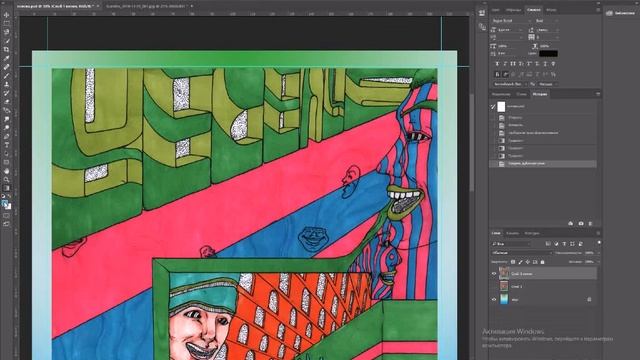This screenshot has height=360, width=640.
Task: Hide the Фон background layer
Action: [x=494, y=300]
